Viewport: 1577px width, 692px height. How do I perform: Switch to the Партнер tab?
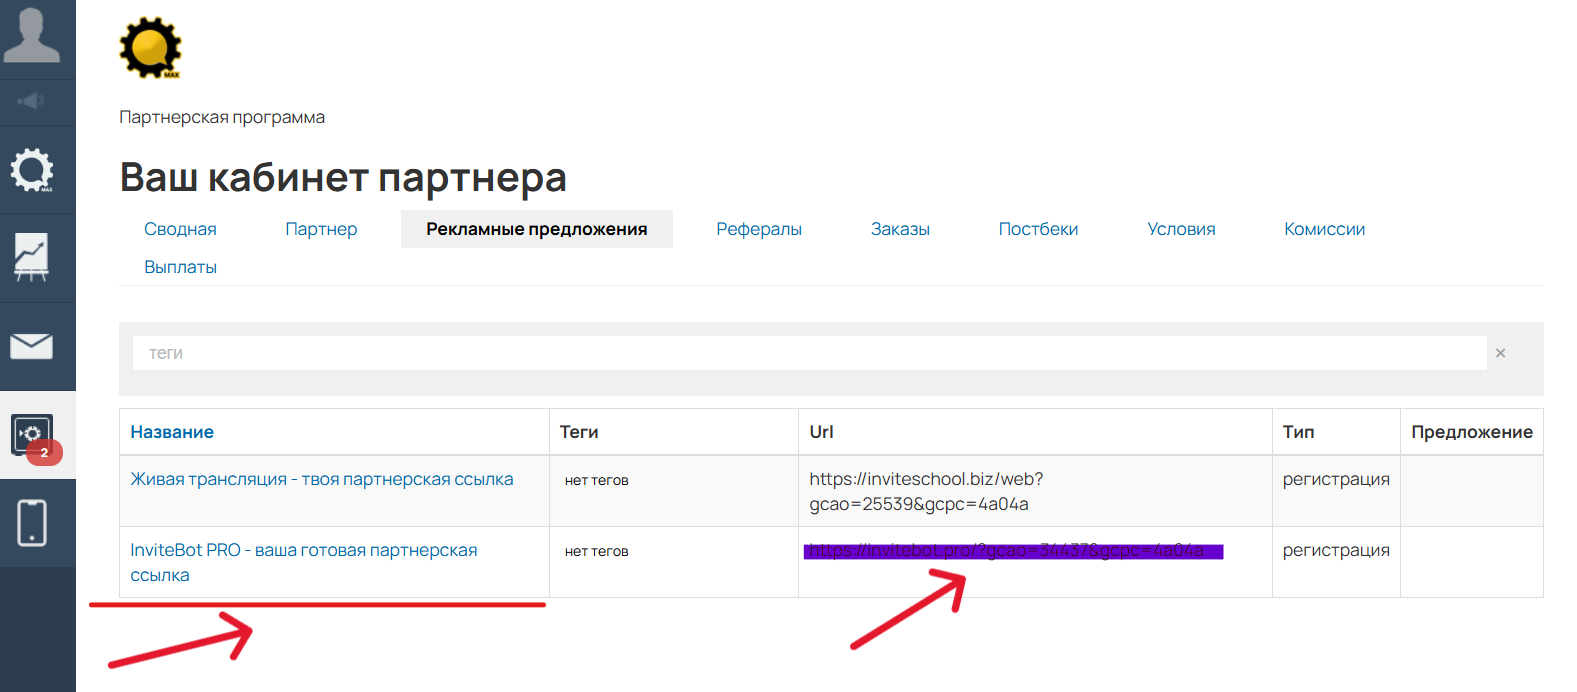tap(321, 229)
